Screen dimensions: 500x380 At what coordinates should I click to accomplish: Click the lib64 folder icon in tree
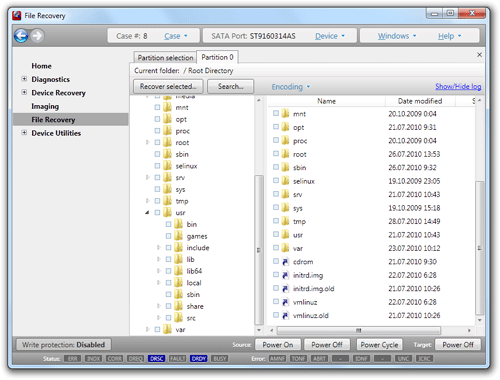click(179, 271)
